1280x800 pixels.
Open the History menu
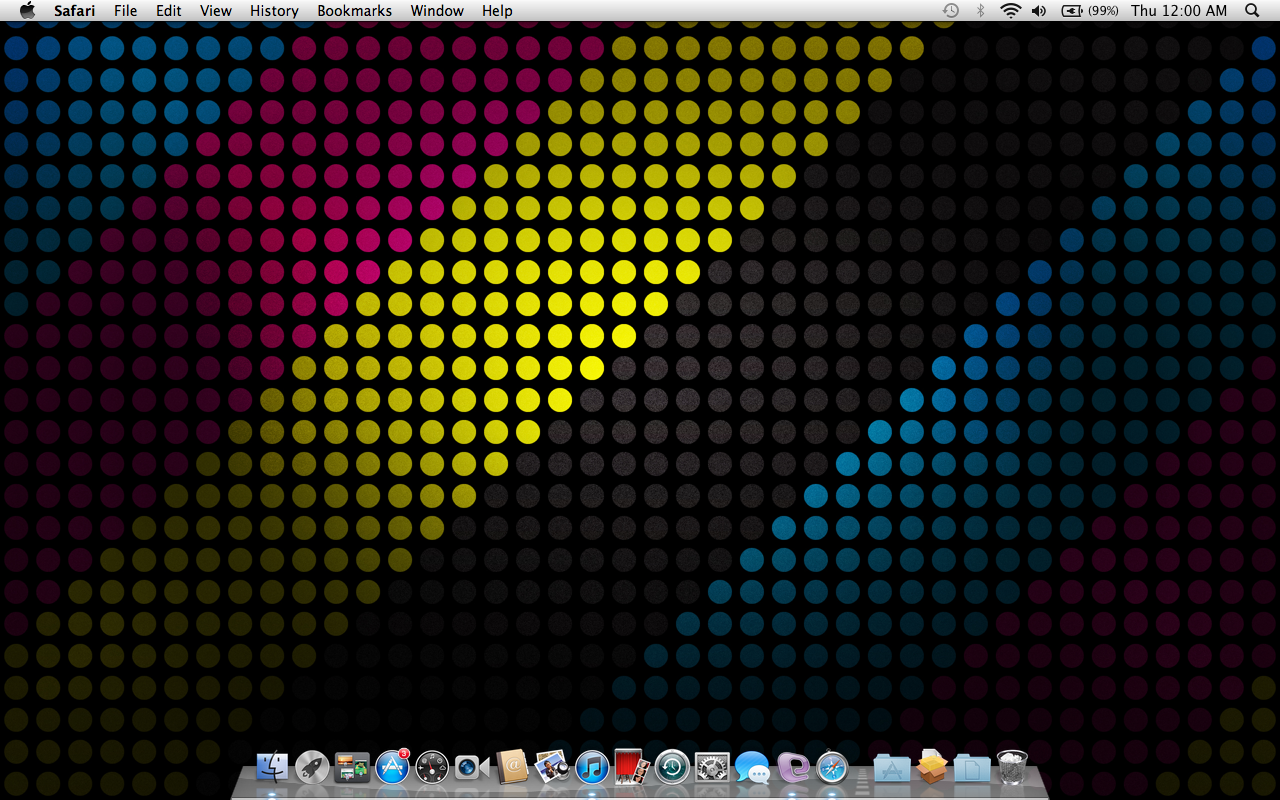pos(274,11)
